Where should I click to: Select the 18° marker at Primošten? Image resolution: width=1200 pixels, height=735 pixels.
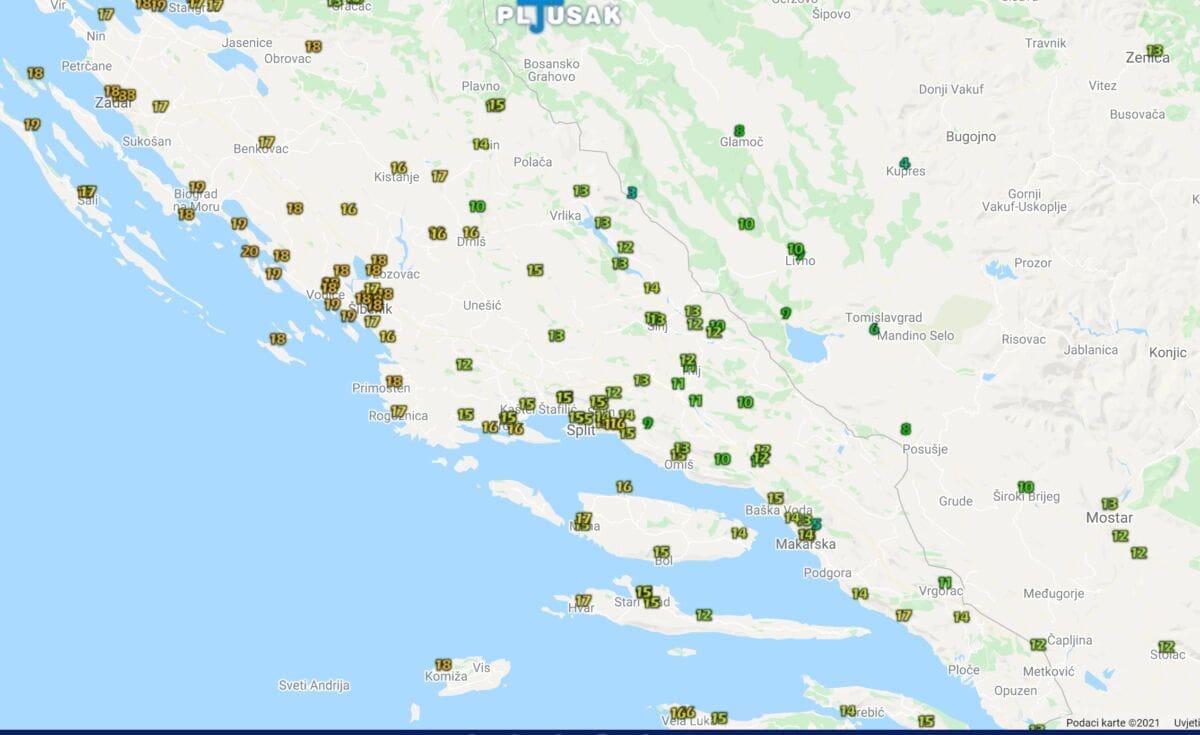[x=394, y=381]
